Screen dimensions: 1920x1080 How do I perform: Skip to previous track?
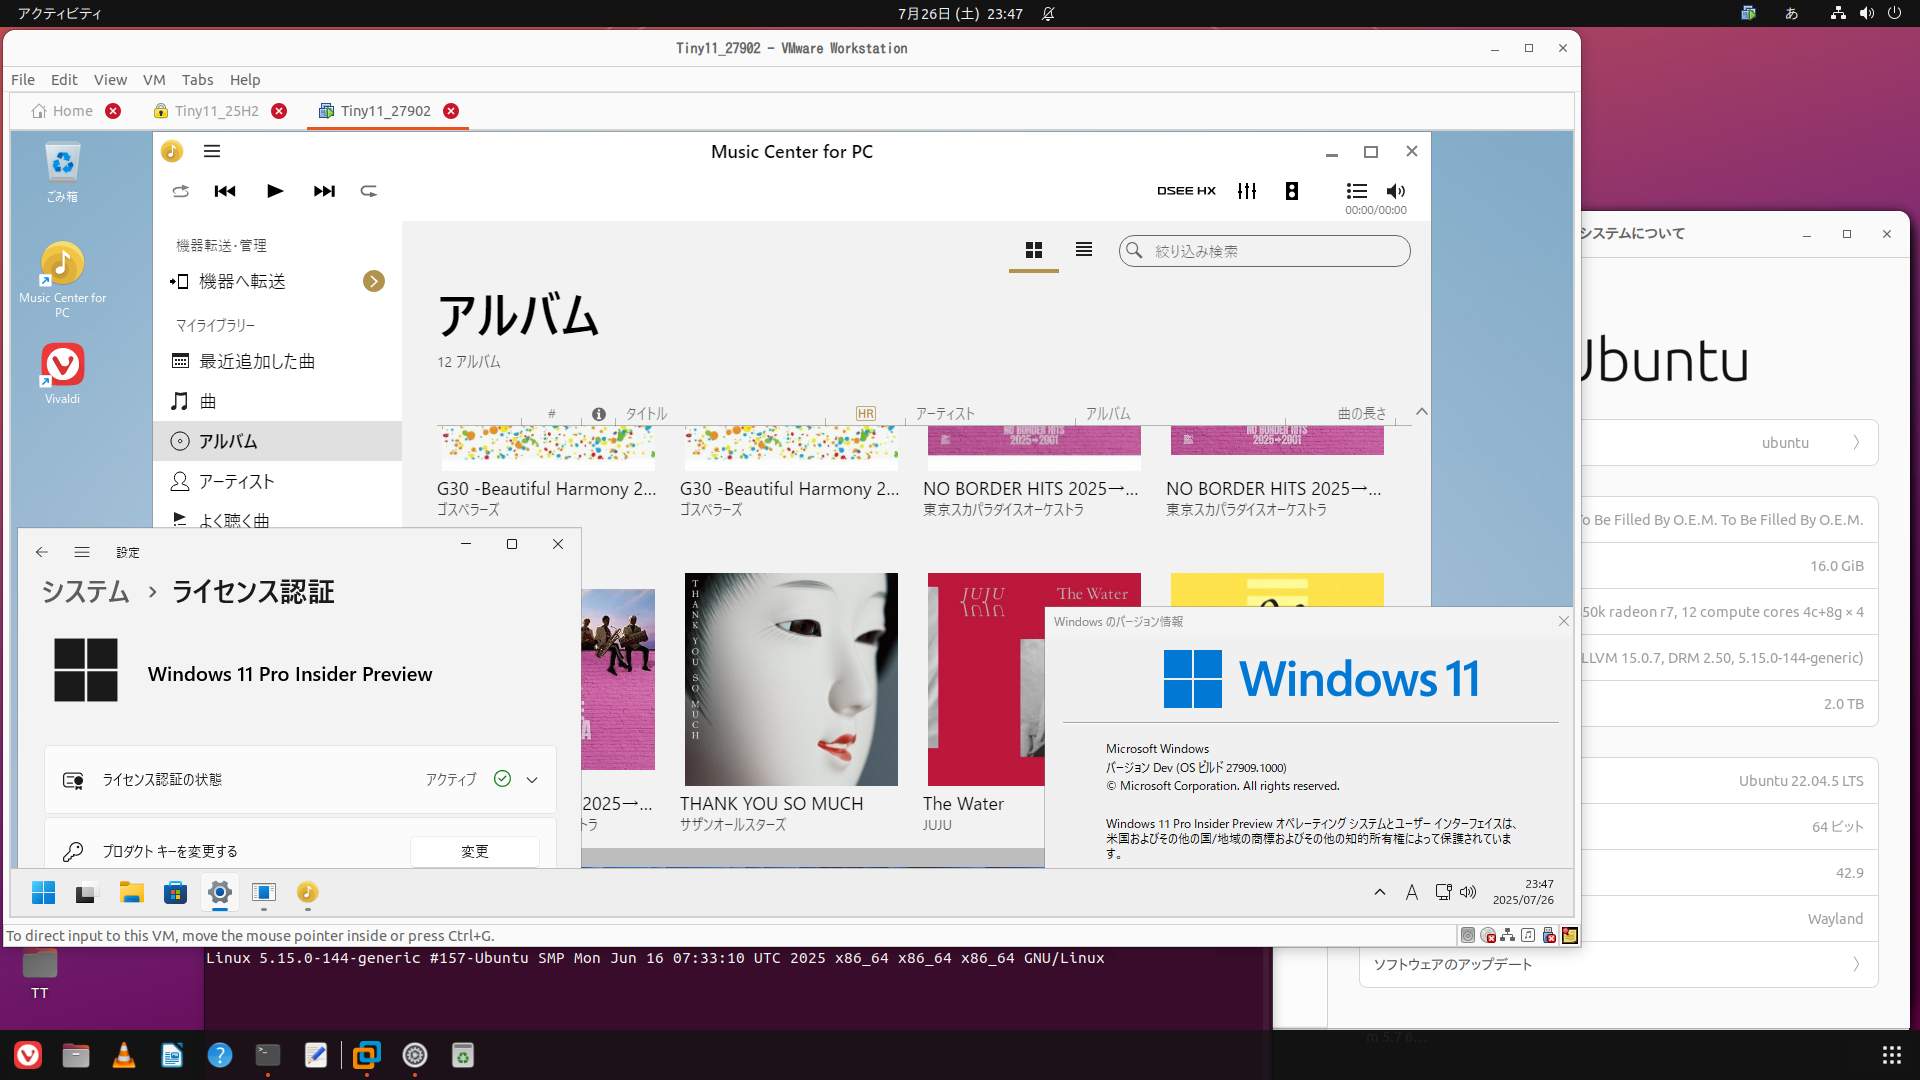(x=225, y=191)
